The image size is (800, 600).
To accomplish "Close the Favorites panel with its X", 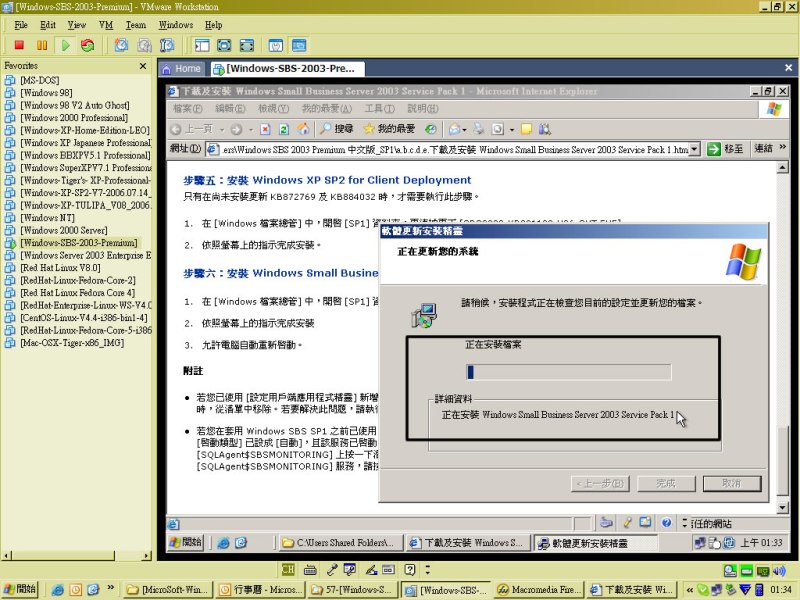I will (143, 66).
